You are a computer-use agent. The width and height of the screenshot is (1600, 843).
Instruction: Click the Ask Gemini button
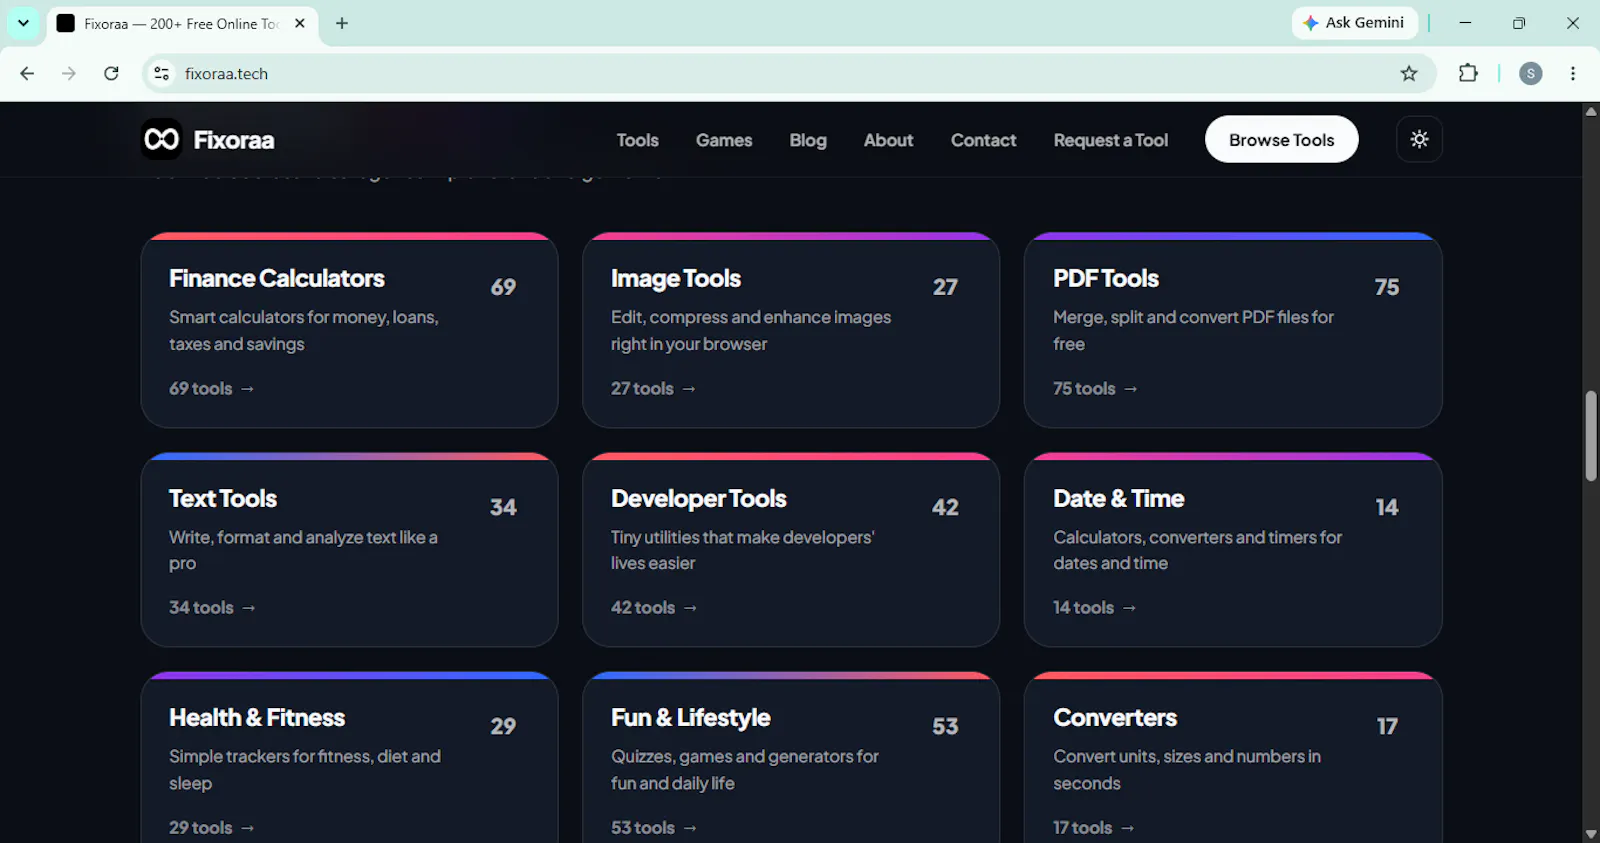click(1355, 23)
